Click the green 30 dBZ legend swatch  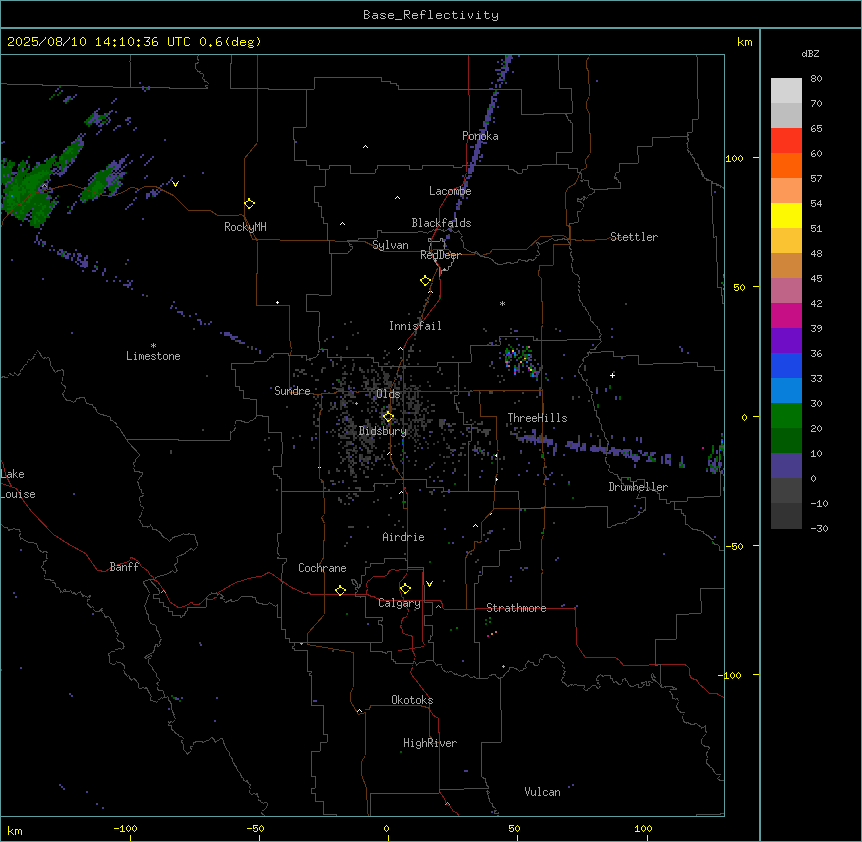pos(786,416)
